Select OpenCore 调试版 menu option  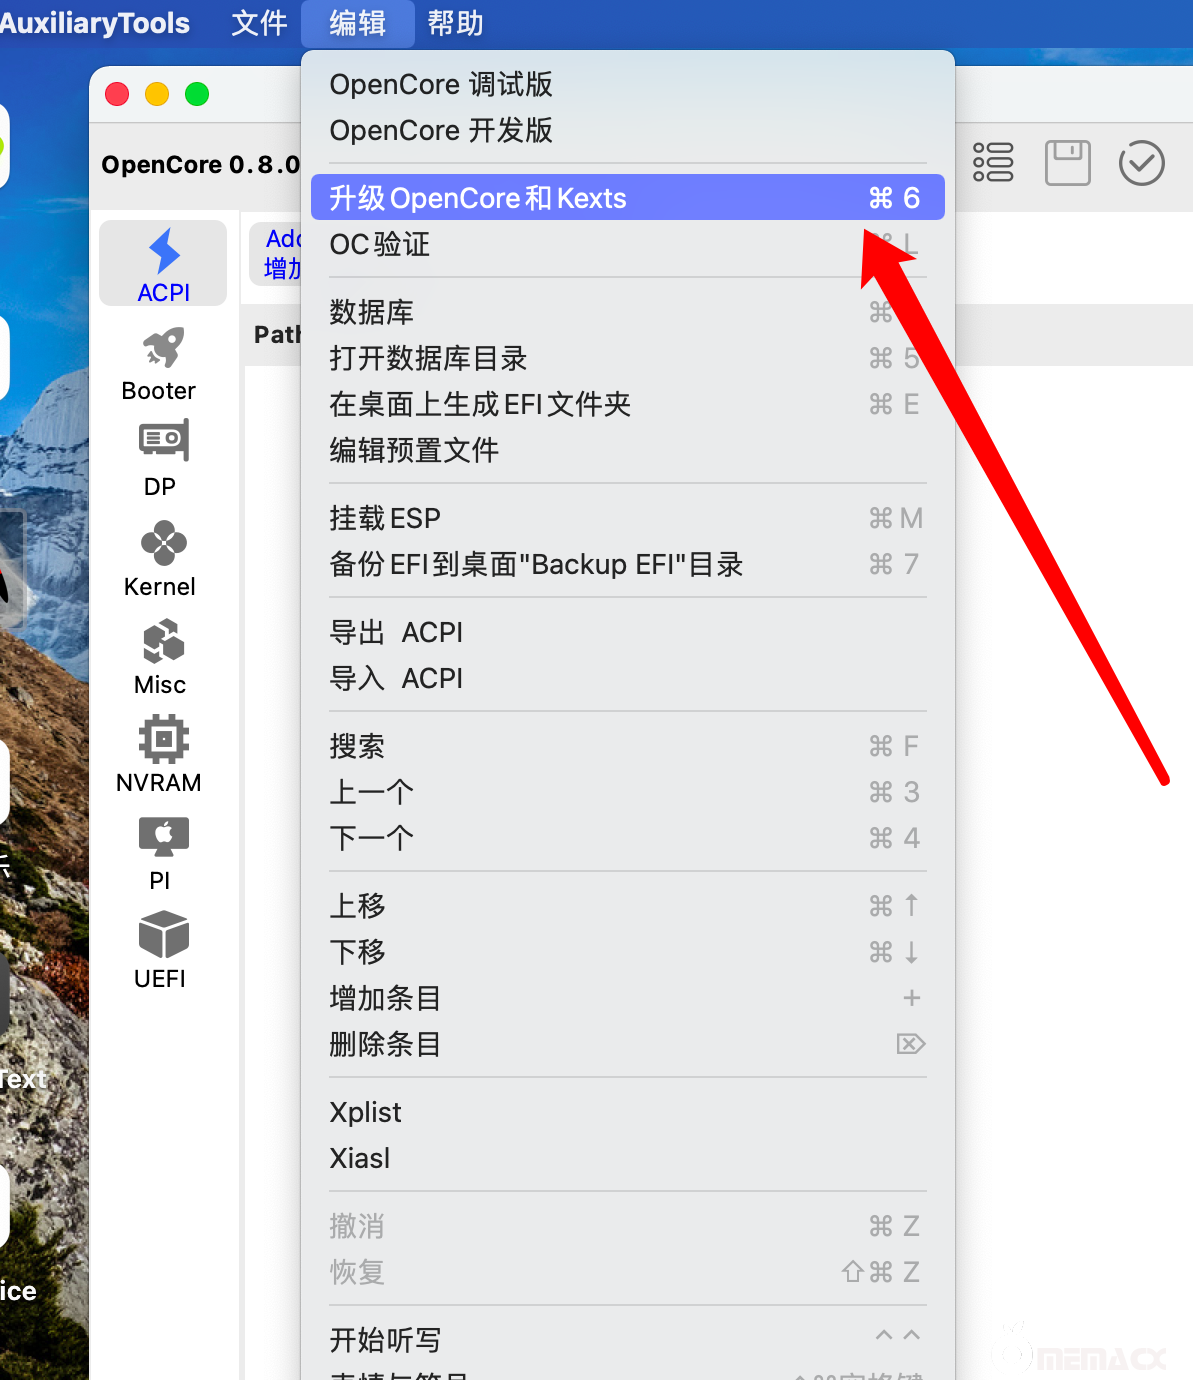(441, 84)
